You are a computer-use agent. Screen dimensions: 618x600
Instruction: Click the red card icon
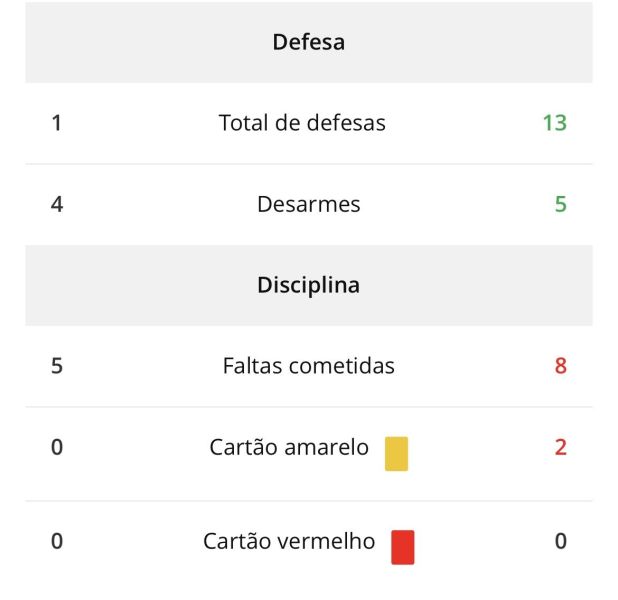pyautogui.click(x=402, y=547)
